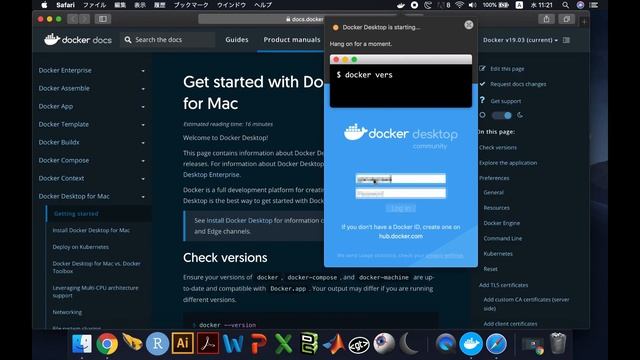The image size is (640, 360).
Task: Open Install Docker Desktop for Mac page
Action: (91, 230)
